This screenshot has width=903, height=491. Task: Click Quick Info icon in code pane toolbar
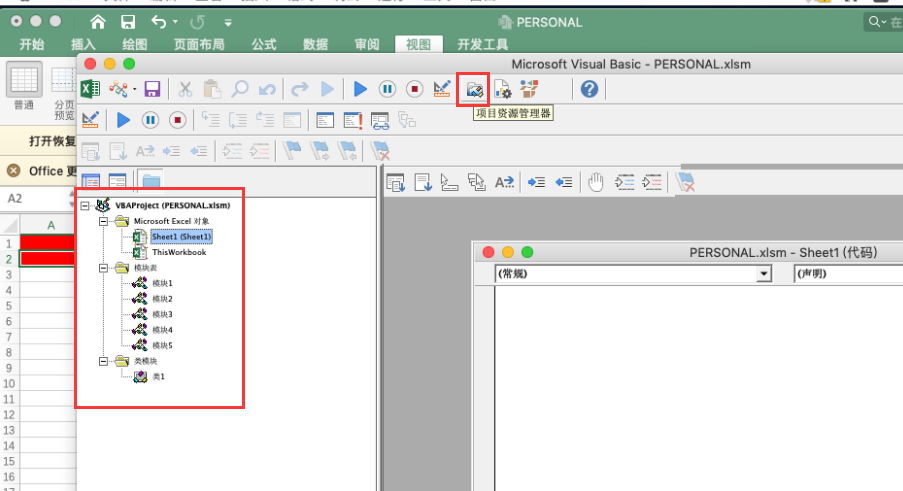pos(449,182)
